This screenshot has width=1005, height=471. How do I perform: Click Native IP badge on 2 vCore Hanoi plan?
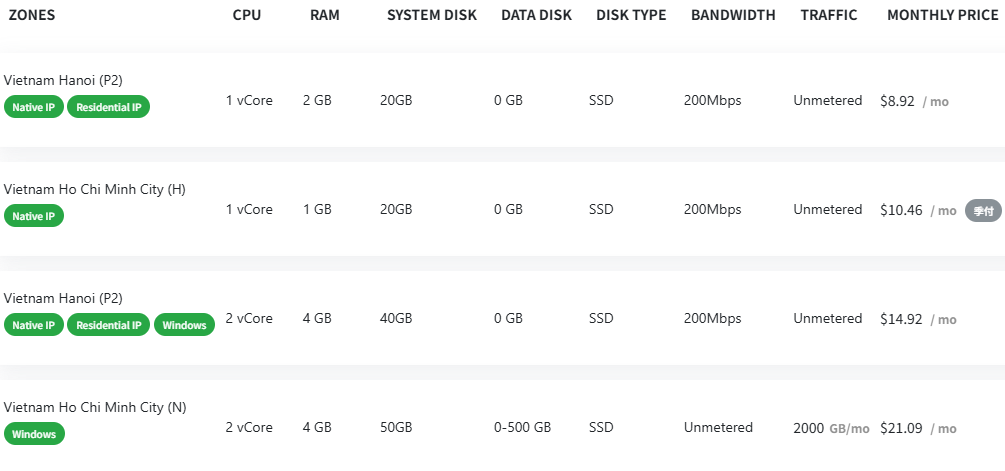click(33, 325)
